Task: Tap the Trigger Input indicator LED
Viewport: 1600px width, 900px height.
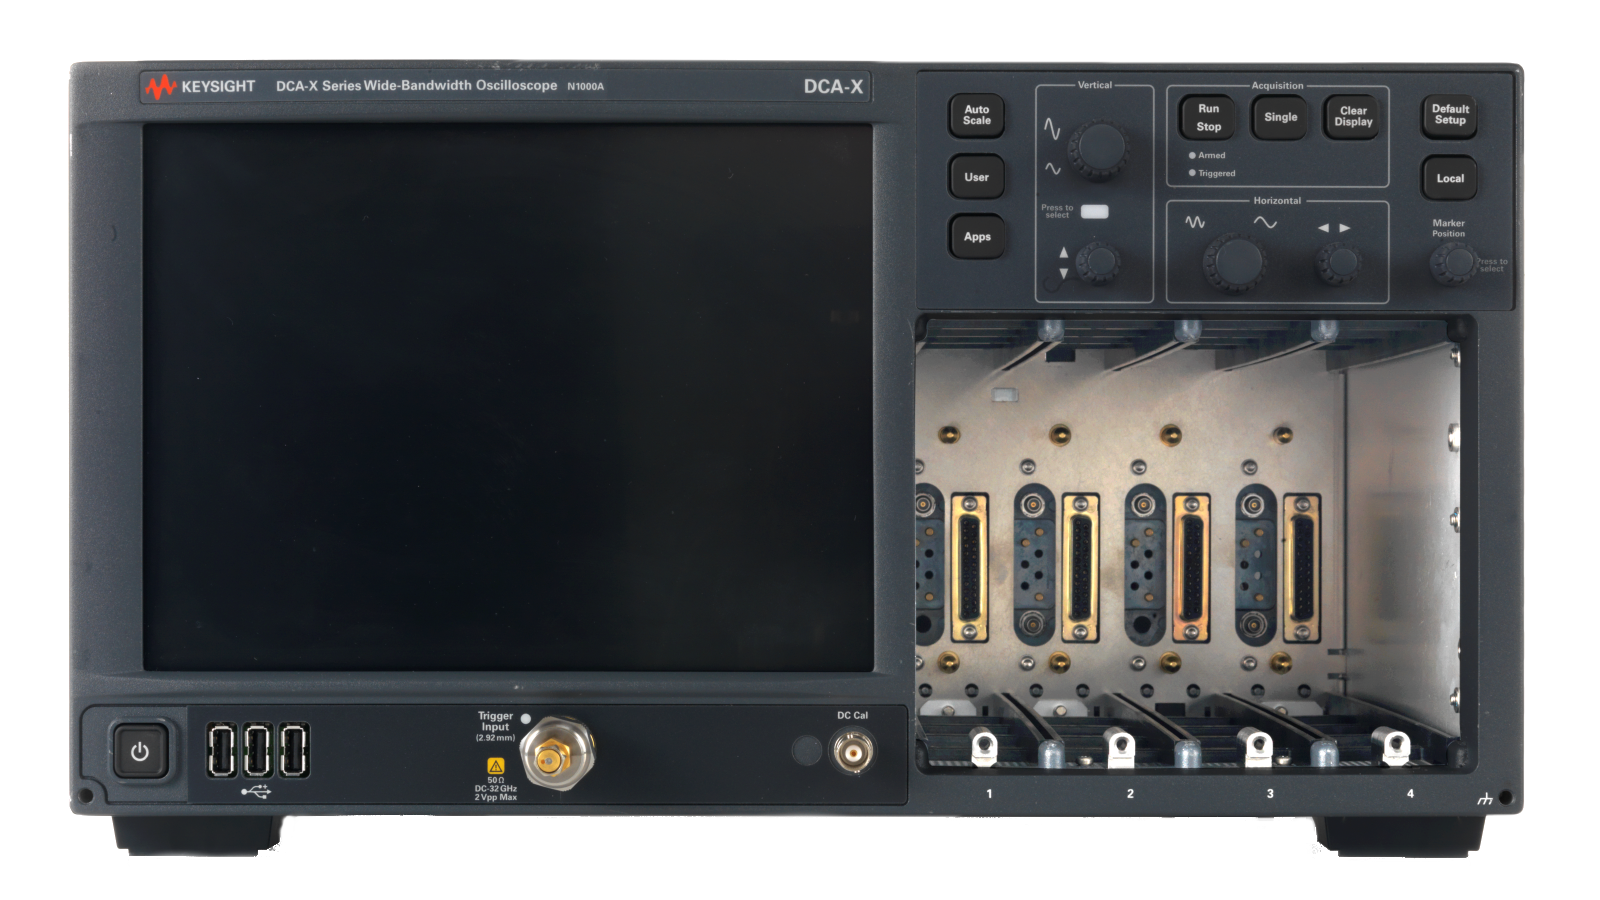Action: pyautogui.click(x=526, y=718)
